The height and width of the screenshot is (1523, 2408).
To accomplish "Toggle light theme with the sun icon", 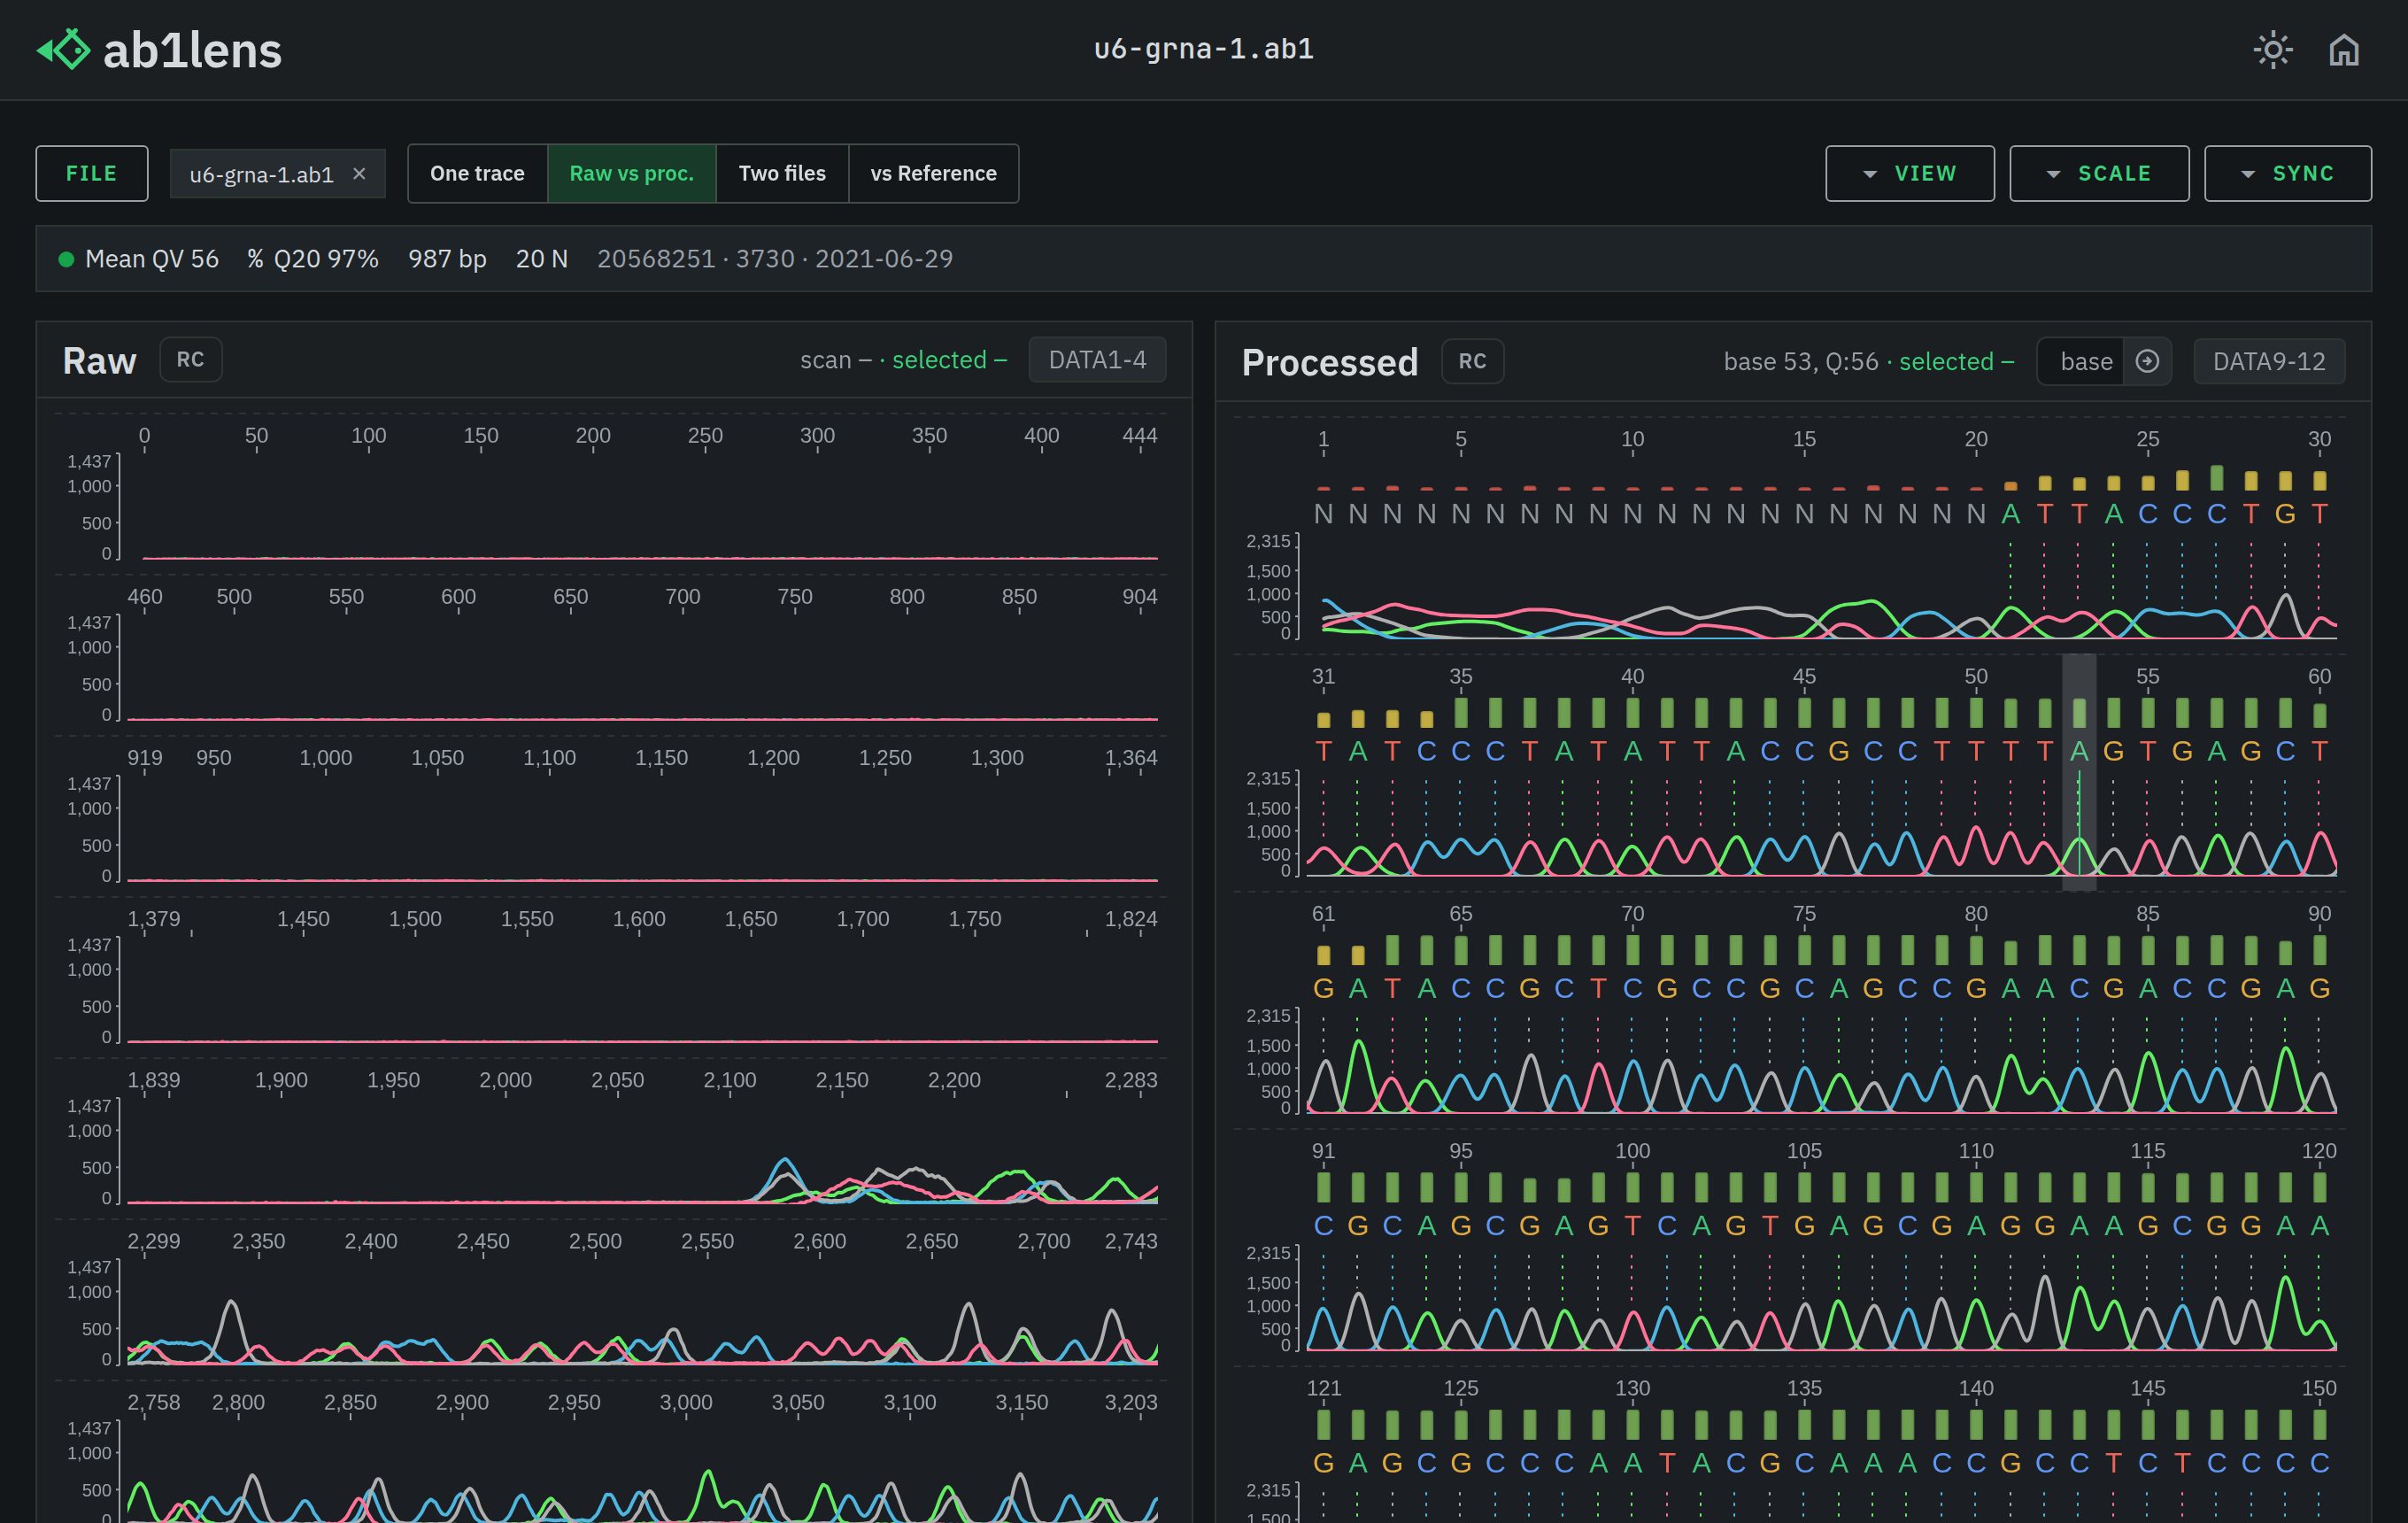I will tap(2273, 49).
